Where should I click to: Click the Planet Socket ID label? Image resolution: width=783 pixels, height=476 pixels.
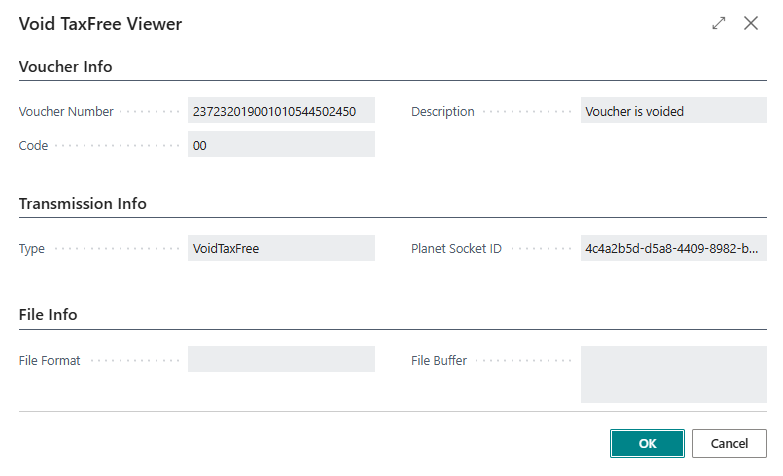pos(456,249)
